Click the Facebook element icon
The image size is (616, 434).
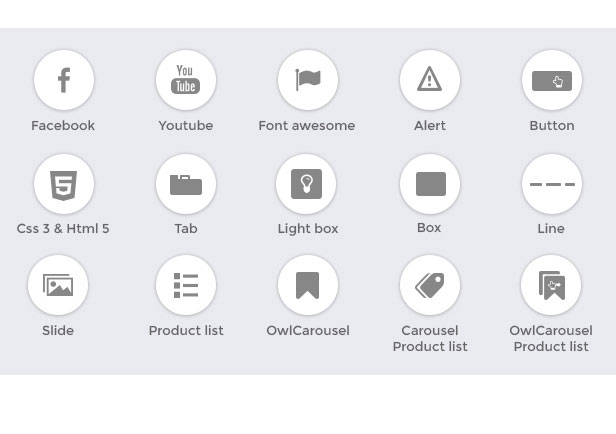point(64,80)
